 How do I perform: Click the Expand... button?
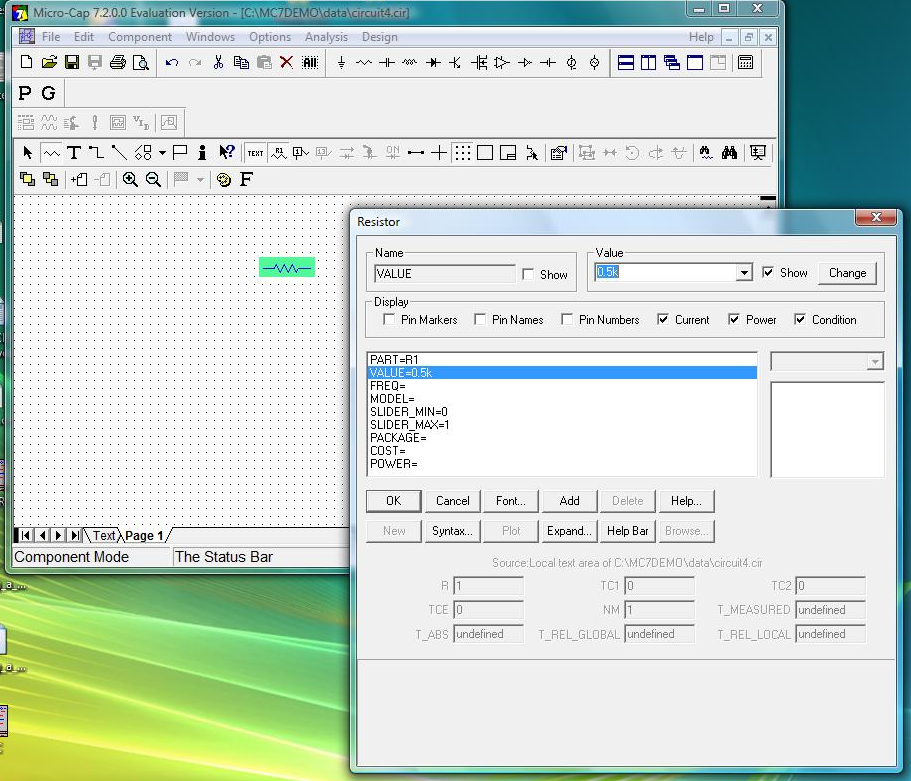[569, 531]
